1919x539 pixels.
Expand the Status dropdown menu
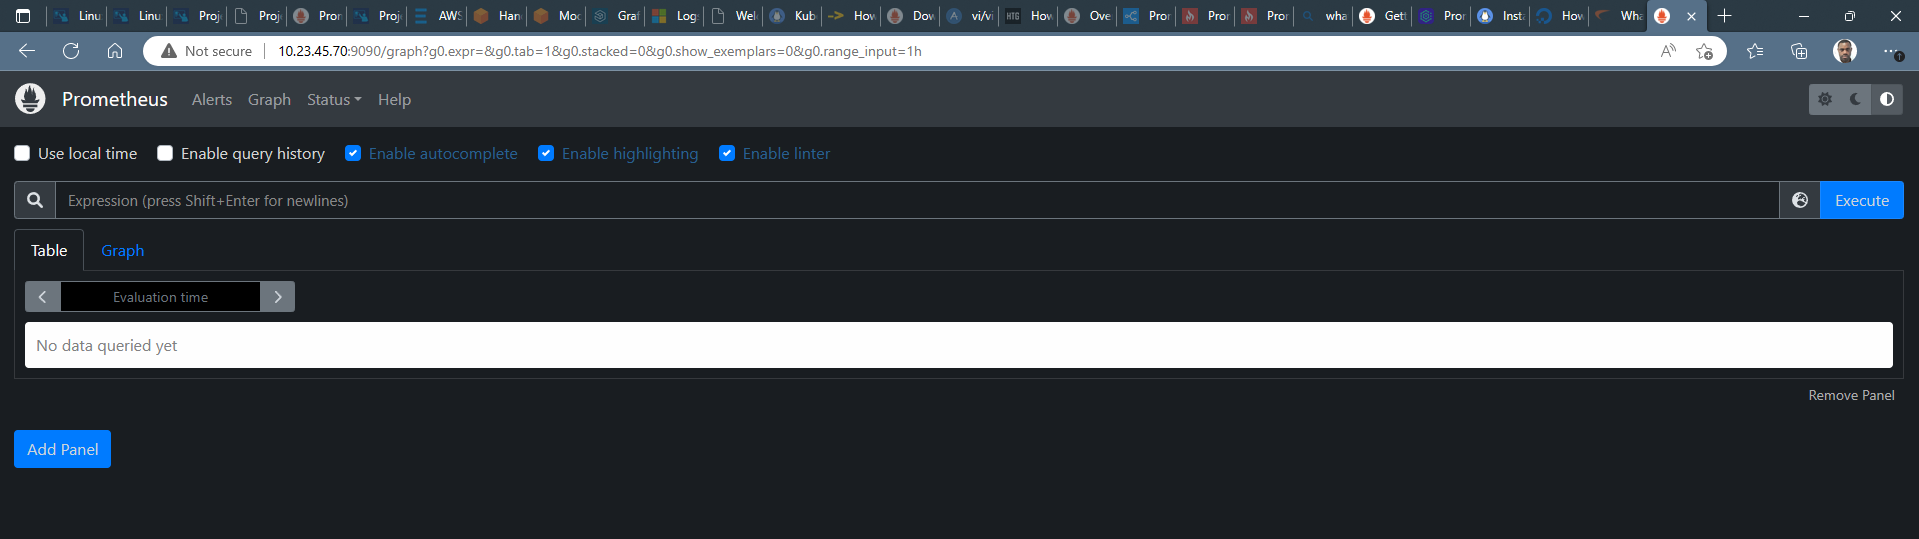point(333,99)
